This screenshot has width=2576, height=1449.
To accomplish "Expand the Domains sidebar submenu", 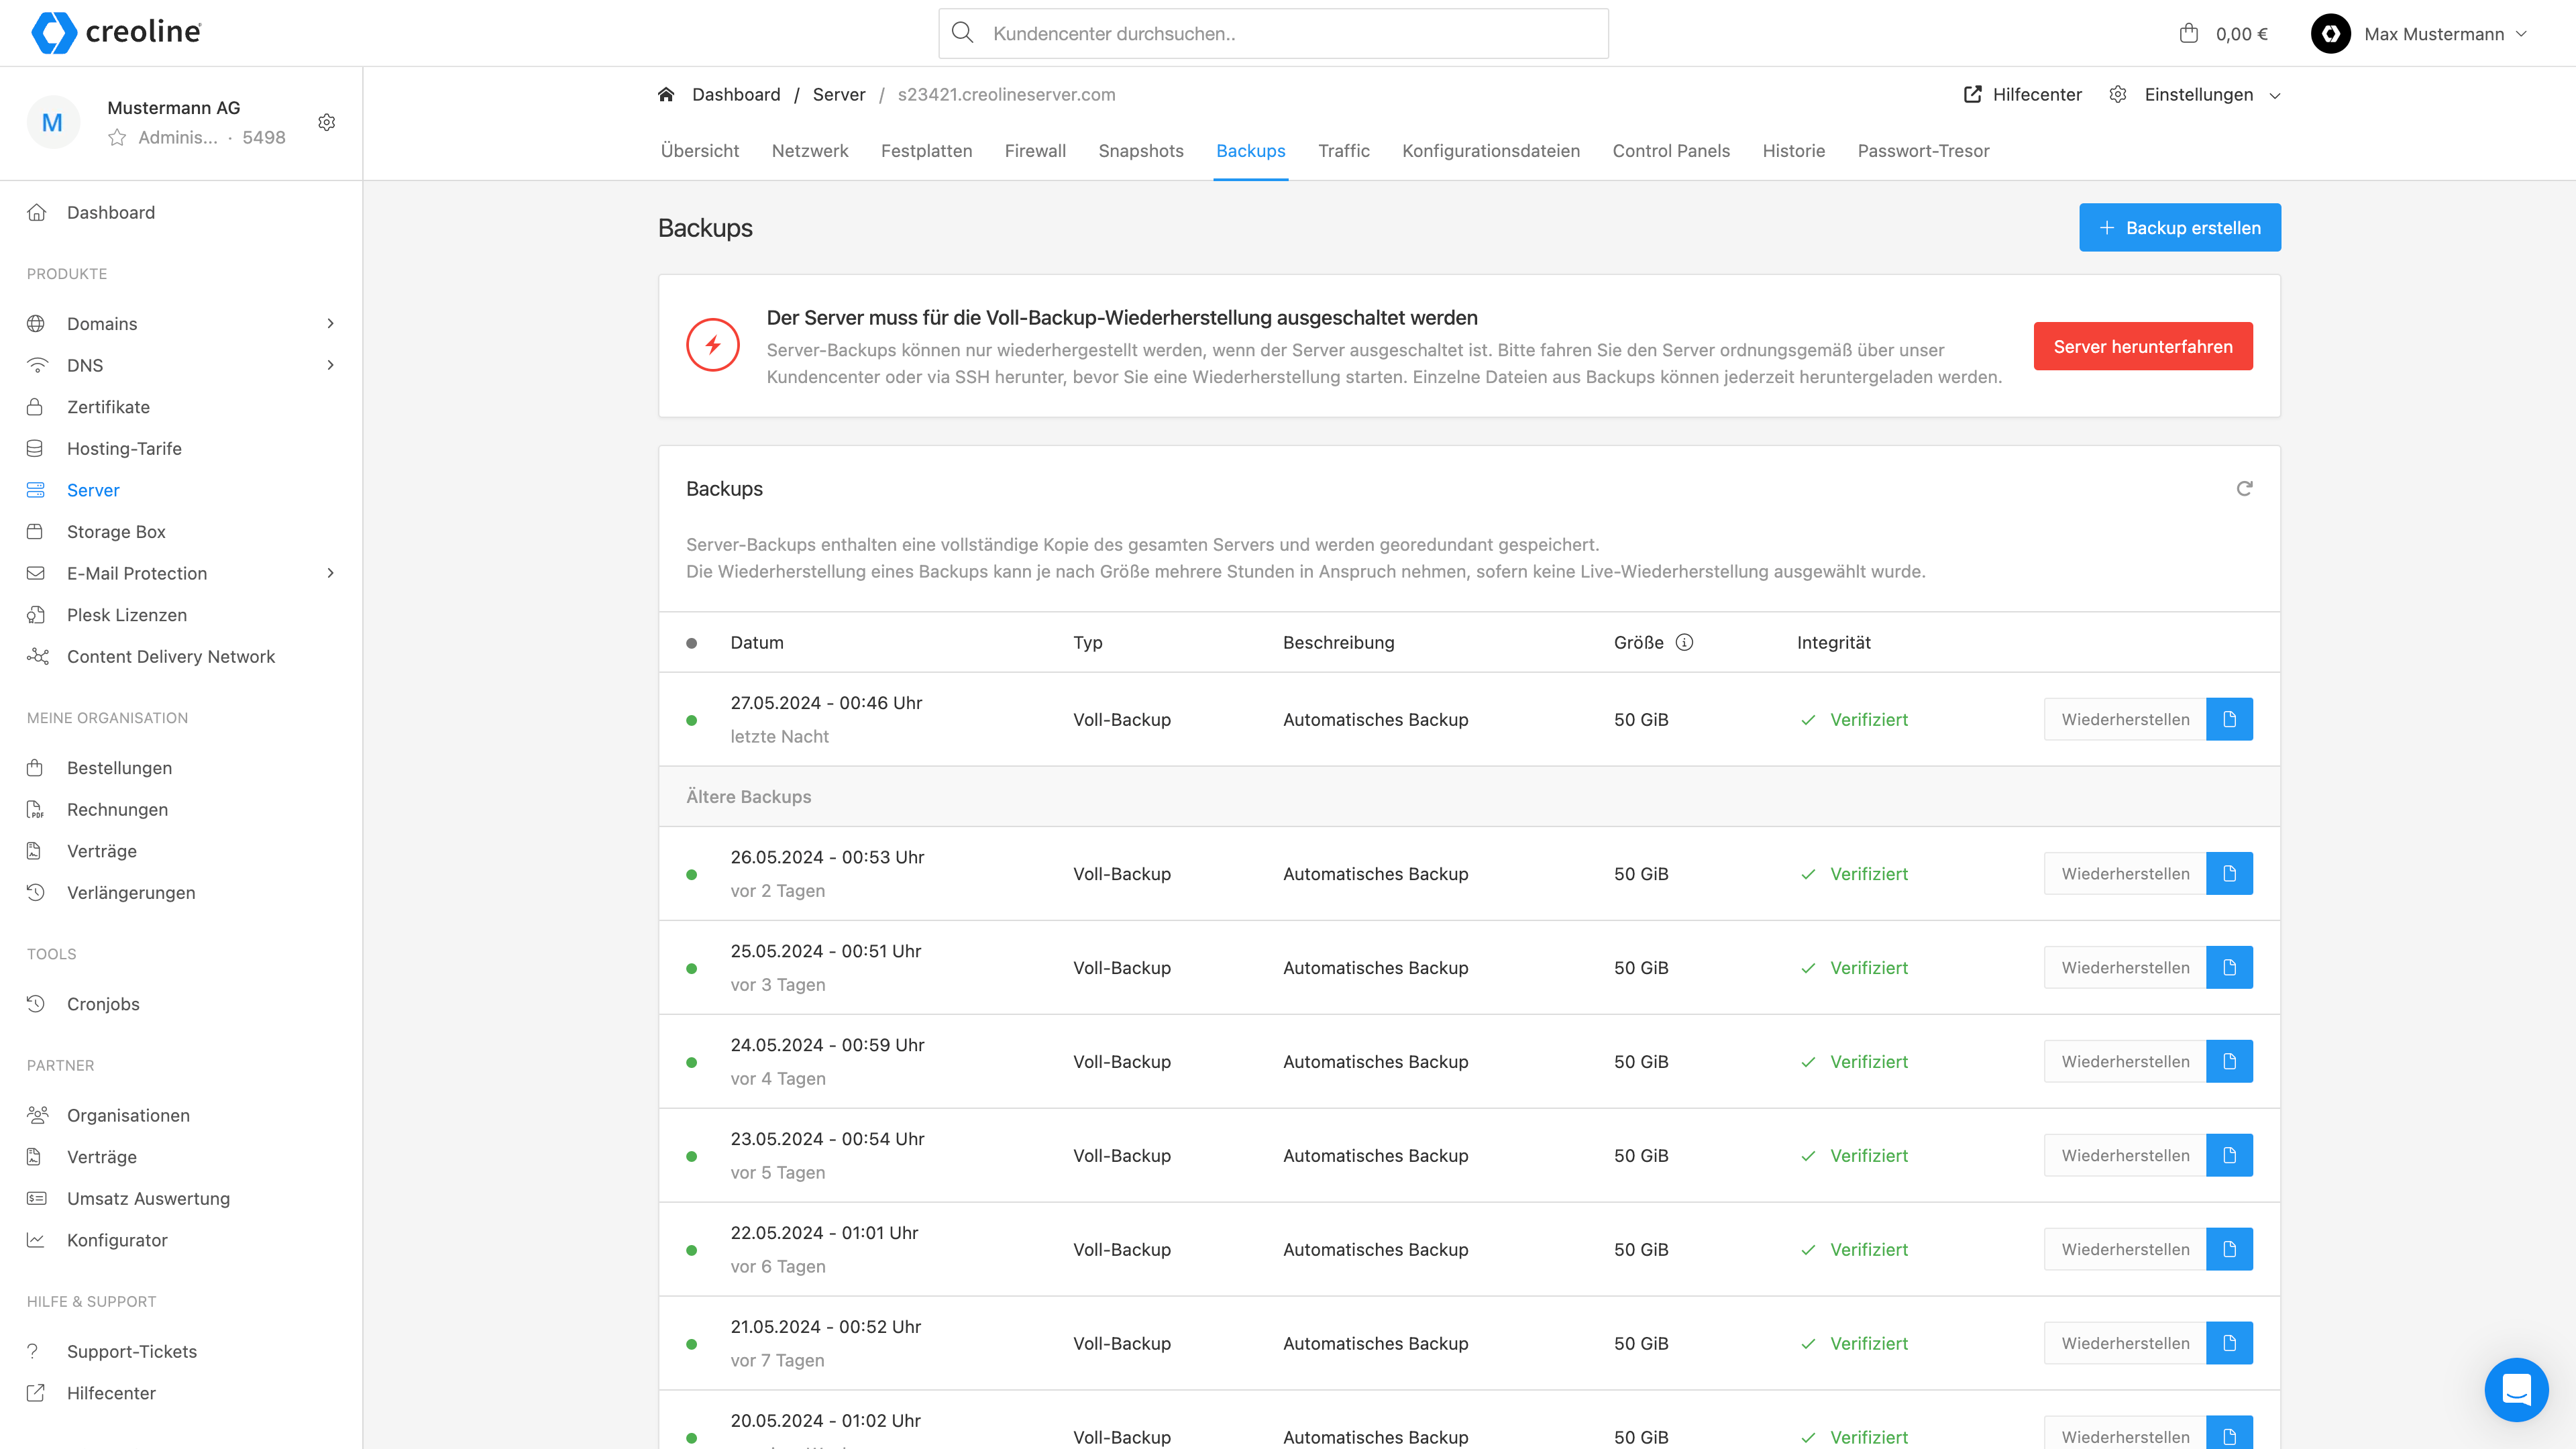I will tap(330, 323).
